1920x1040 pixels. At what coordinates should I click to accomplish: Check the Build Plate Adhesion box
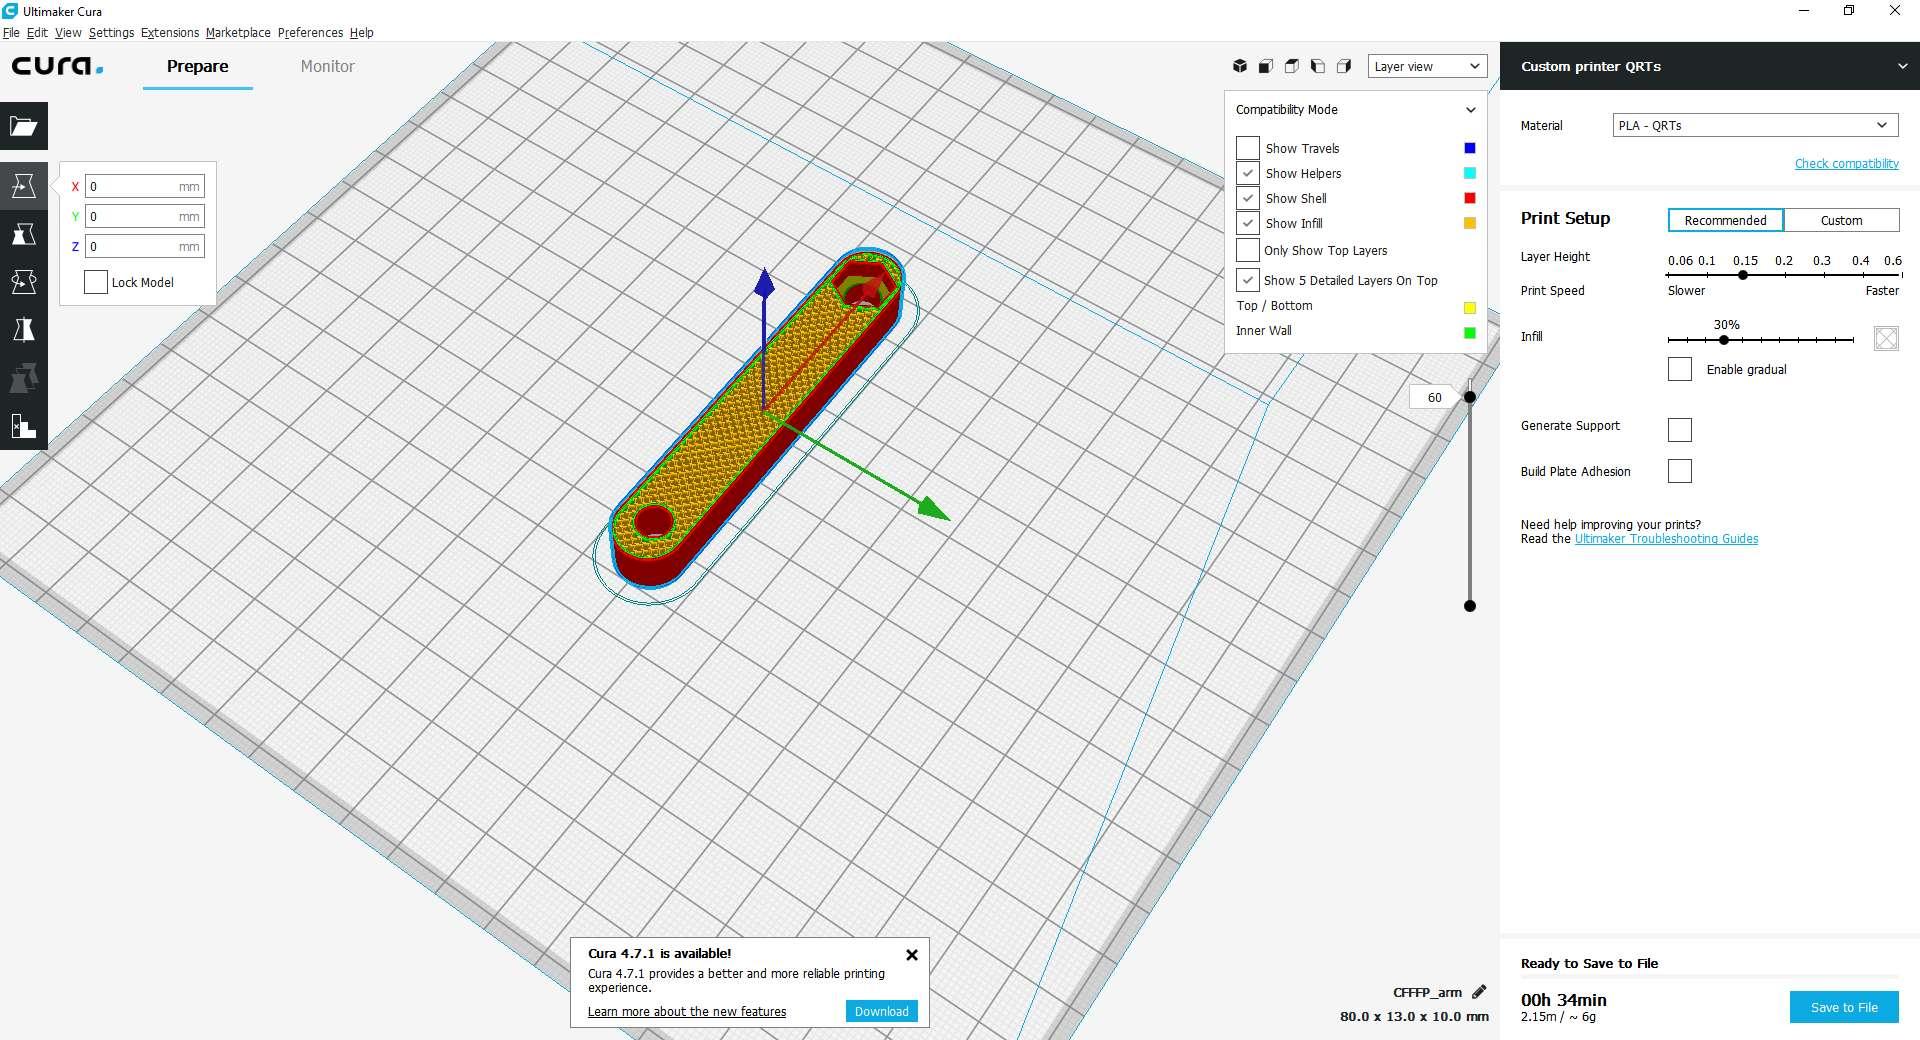(x=1680, y=471)
